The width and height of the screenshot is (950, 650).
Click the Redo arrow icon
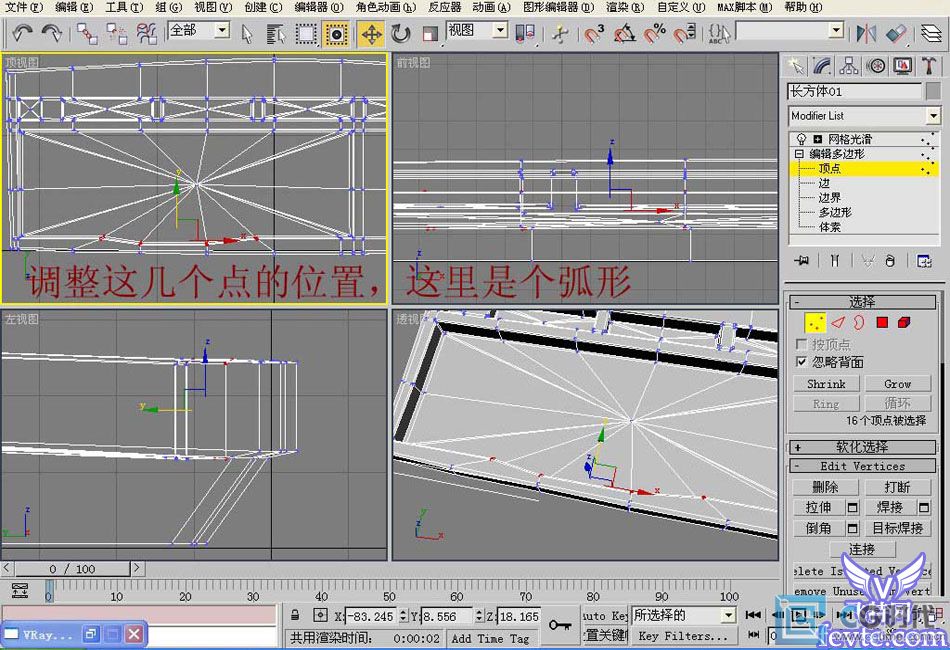[x=51, y=33]
